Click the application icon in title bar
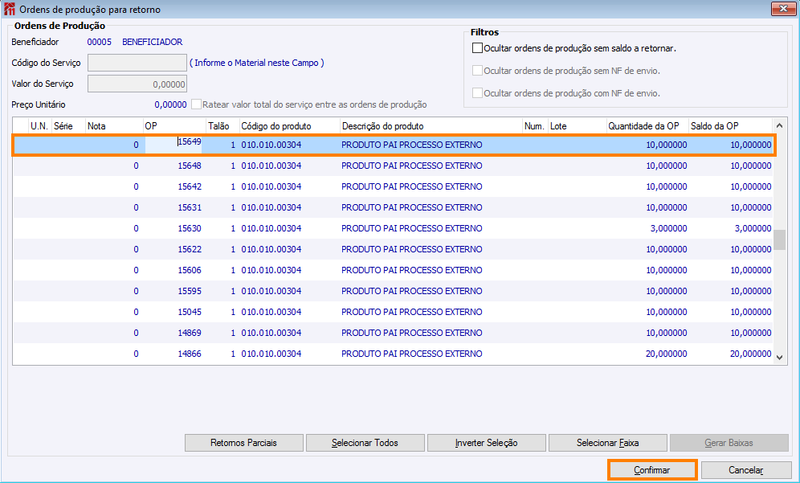 point(9,9)
